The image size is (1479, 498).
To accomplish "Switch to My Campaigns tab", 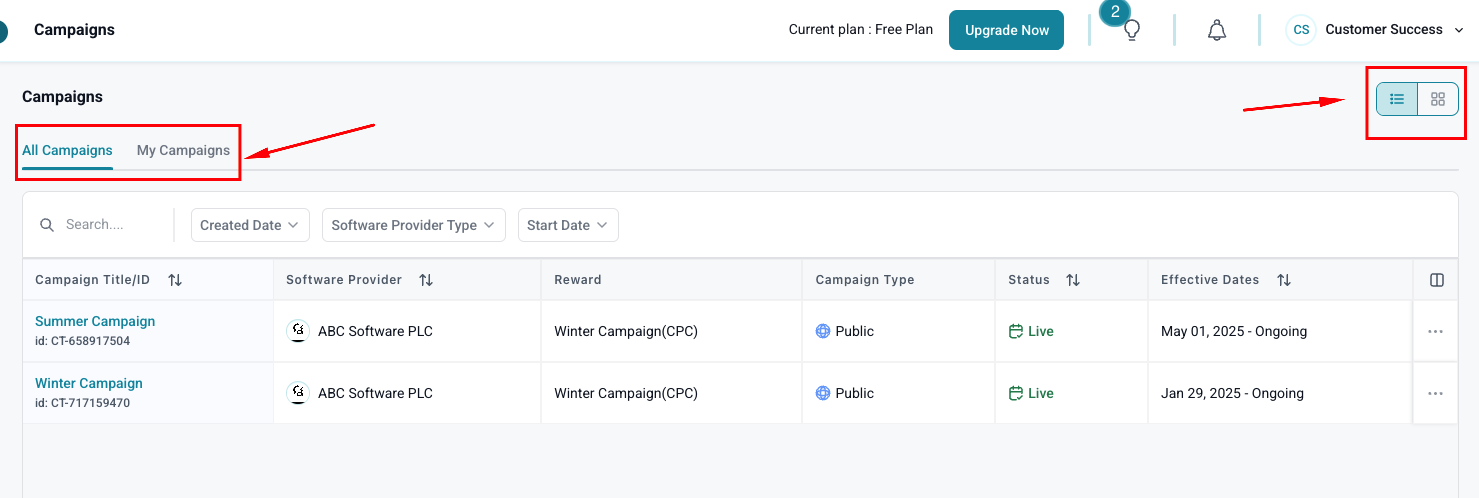I will [x=183, y=150].
